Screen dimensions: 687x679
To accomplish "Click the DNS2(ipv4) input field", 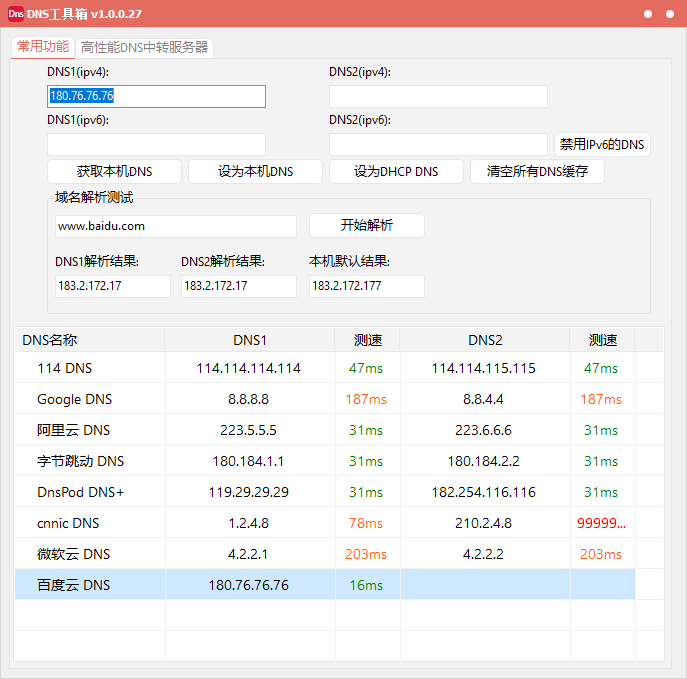I will tap(438, 96).
